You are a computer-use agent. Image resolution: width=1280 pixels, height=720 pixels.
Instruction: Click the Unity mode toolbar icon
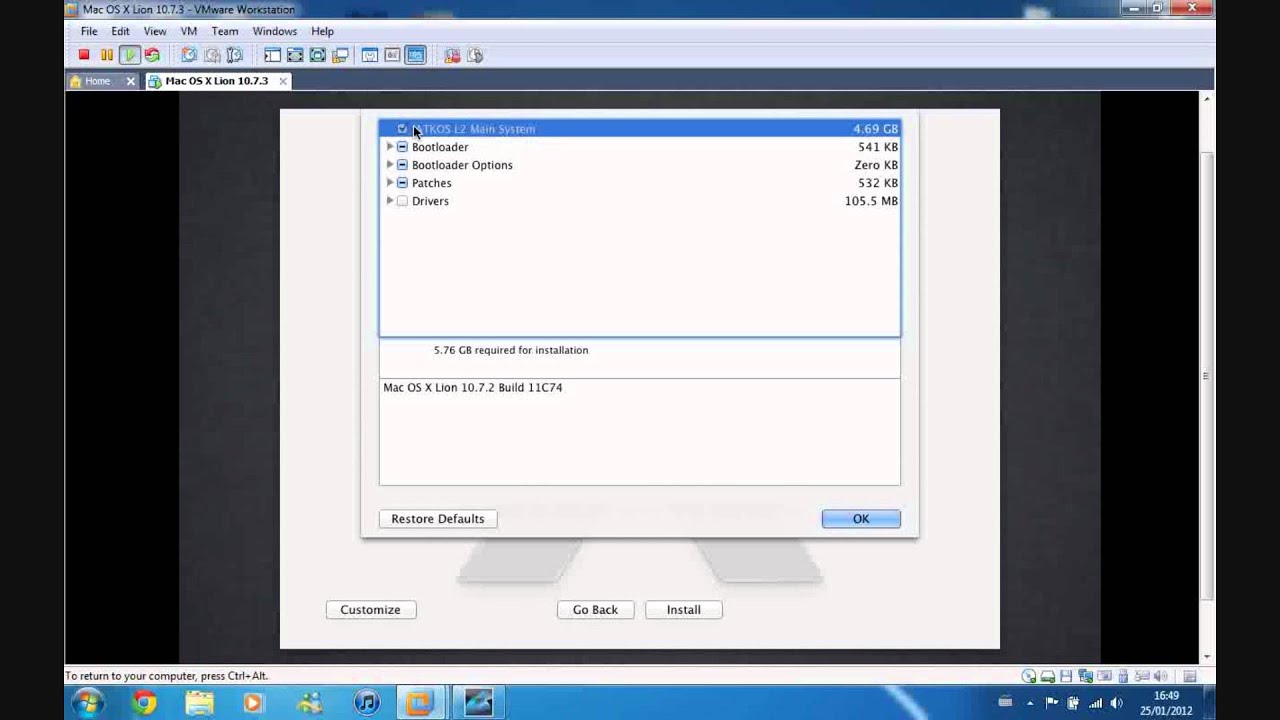pos(340,55)
